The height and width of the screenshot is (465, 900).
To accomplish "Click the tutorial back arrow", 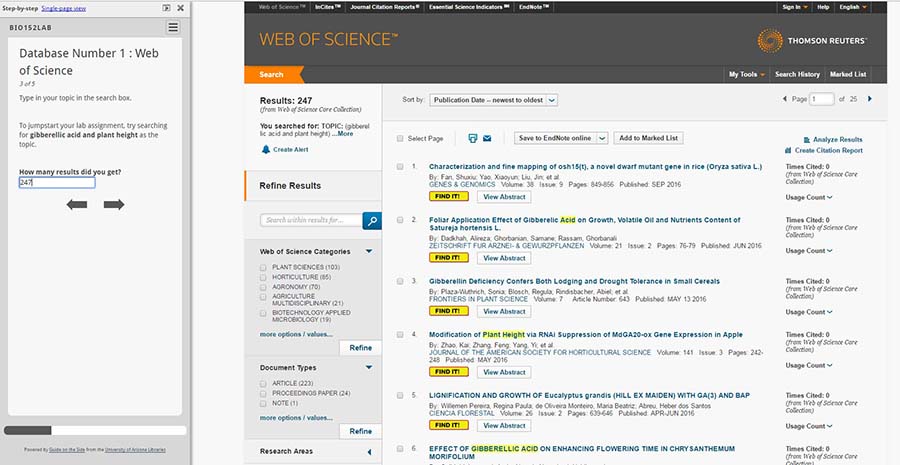I will pos(77,204).
